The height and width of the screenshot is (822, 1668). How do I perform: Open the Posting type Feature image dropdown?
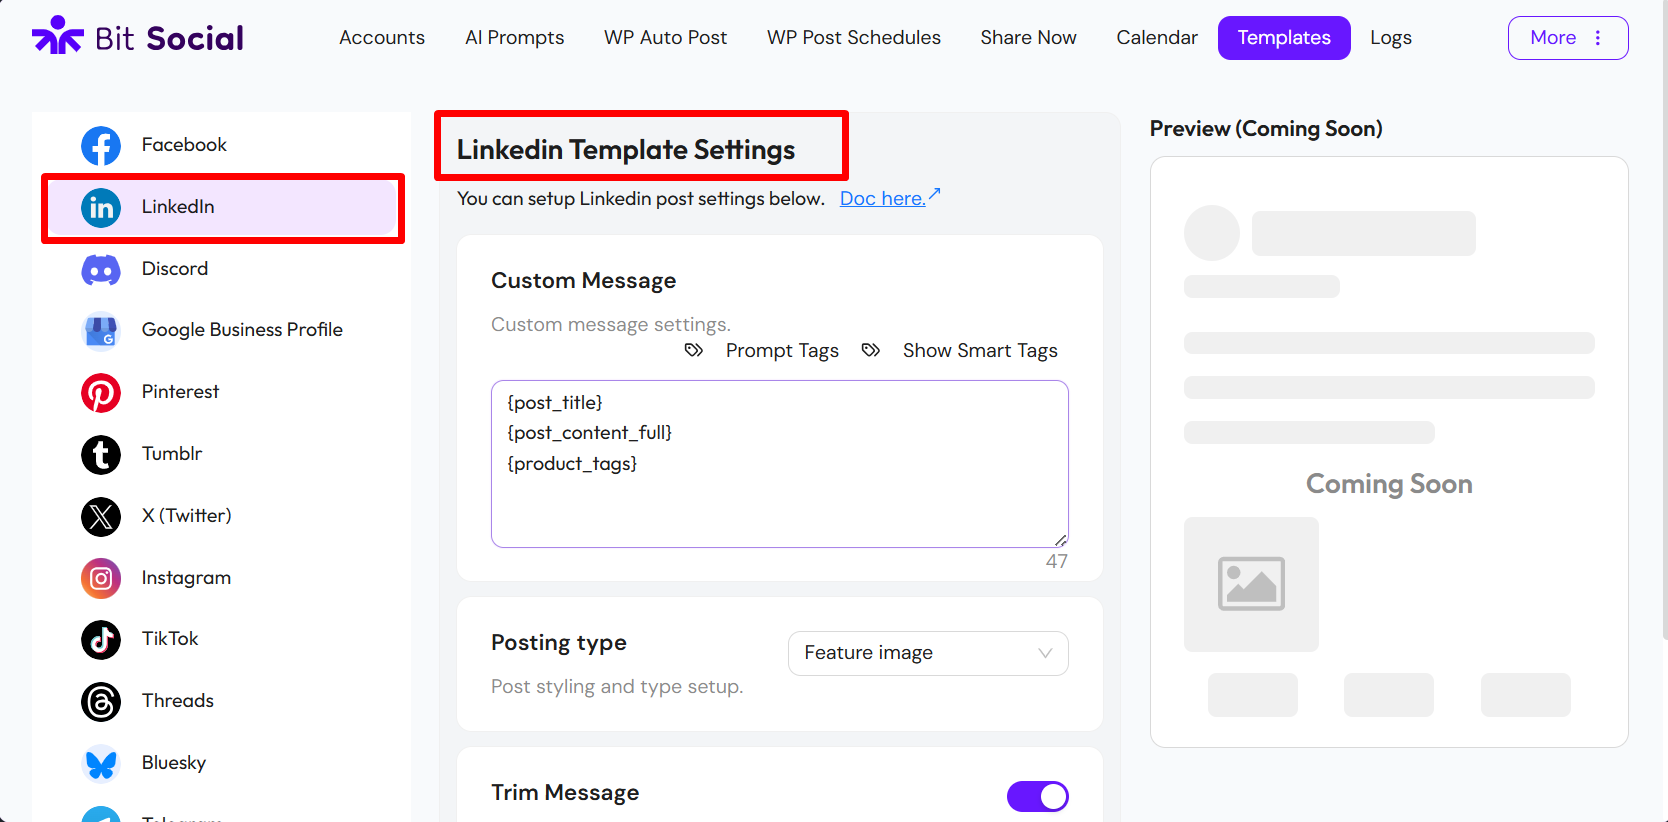tap(928, 653)
